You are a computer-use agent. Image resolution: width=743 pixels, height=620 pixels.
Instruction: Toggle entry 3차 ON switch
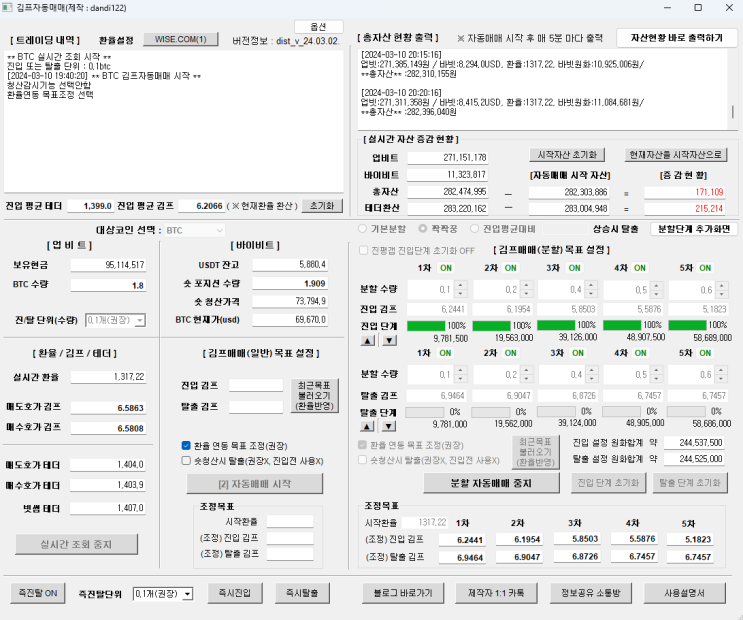point(574,268)
